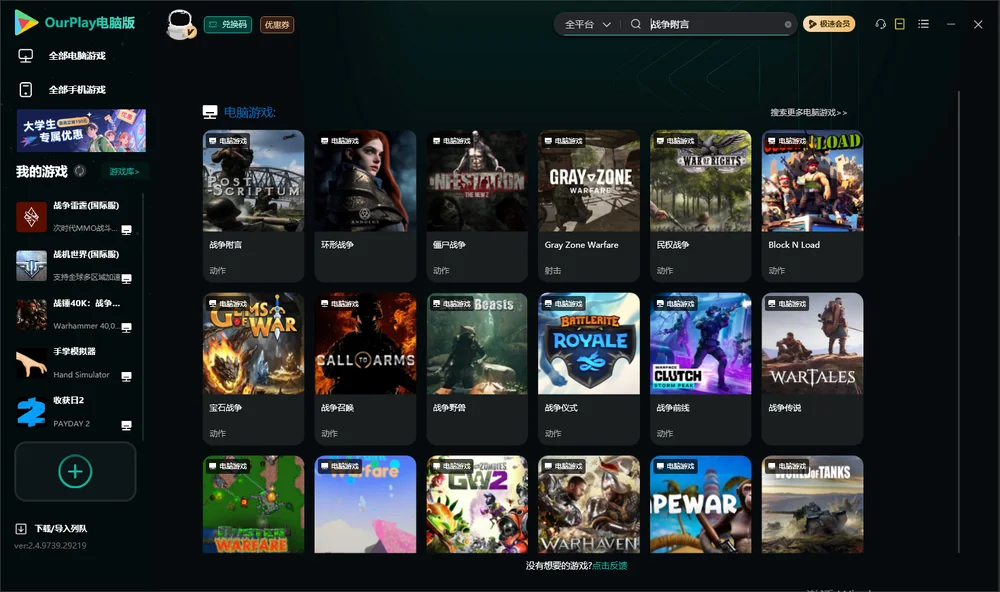Open the World of Tanks game card

click(812, 504)
